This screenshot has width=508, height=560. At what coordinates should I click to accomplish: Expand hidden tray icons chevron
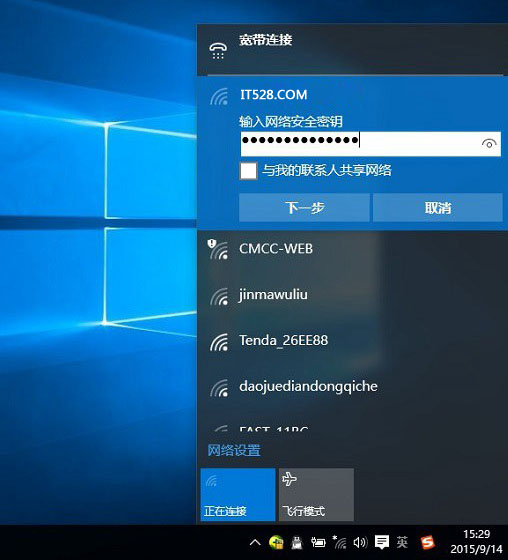[x=255, y=542]
